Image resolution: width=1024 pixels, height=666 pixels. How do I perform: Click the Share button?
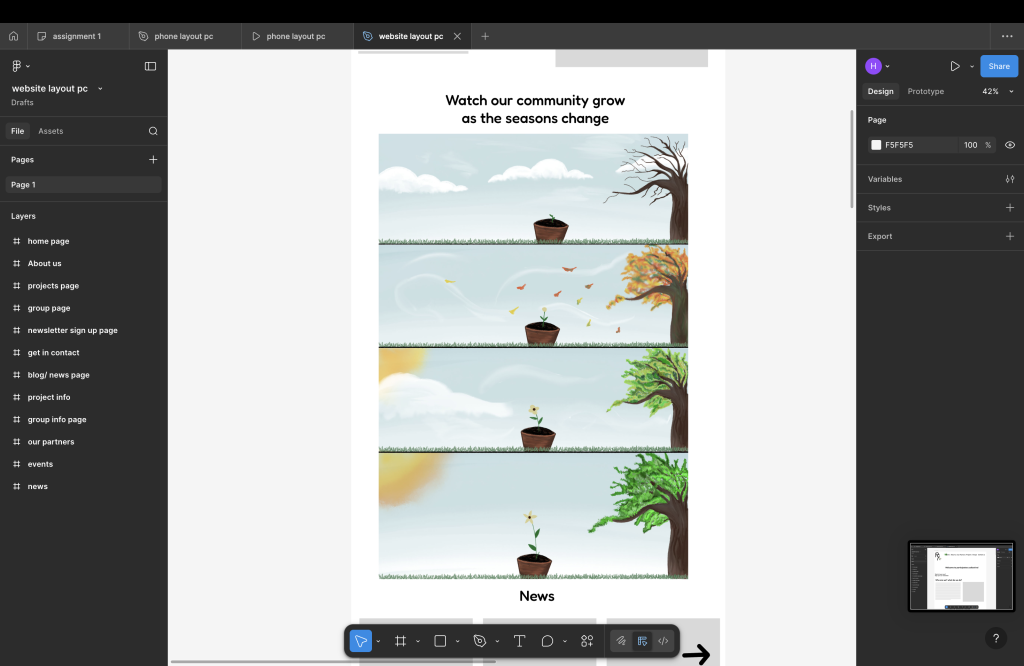(x=998, y=66)
